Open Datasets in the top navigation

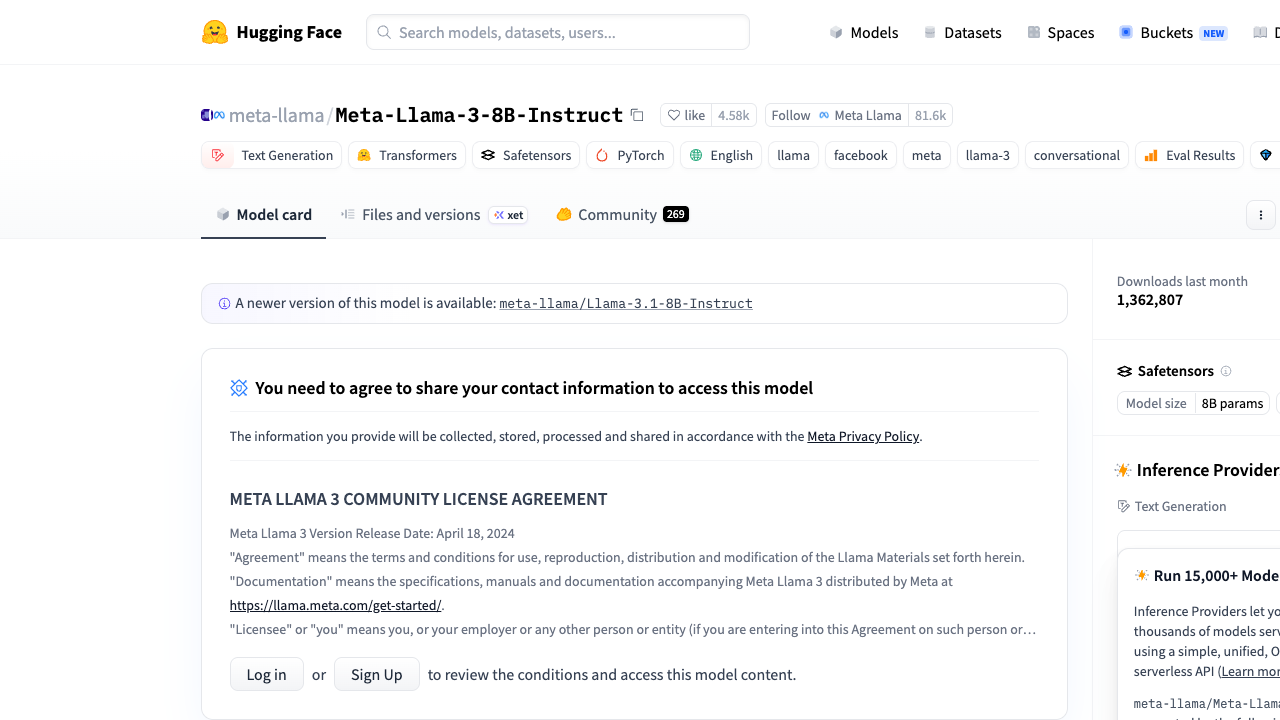pyautogui.click(x=962, y=32)
